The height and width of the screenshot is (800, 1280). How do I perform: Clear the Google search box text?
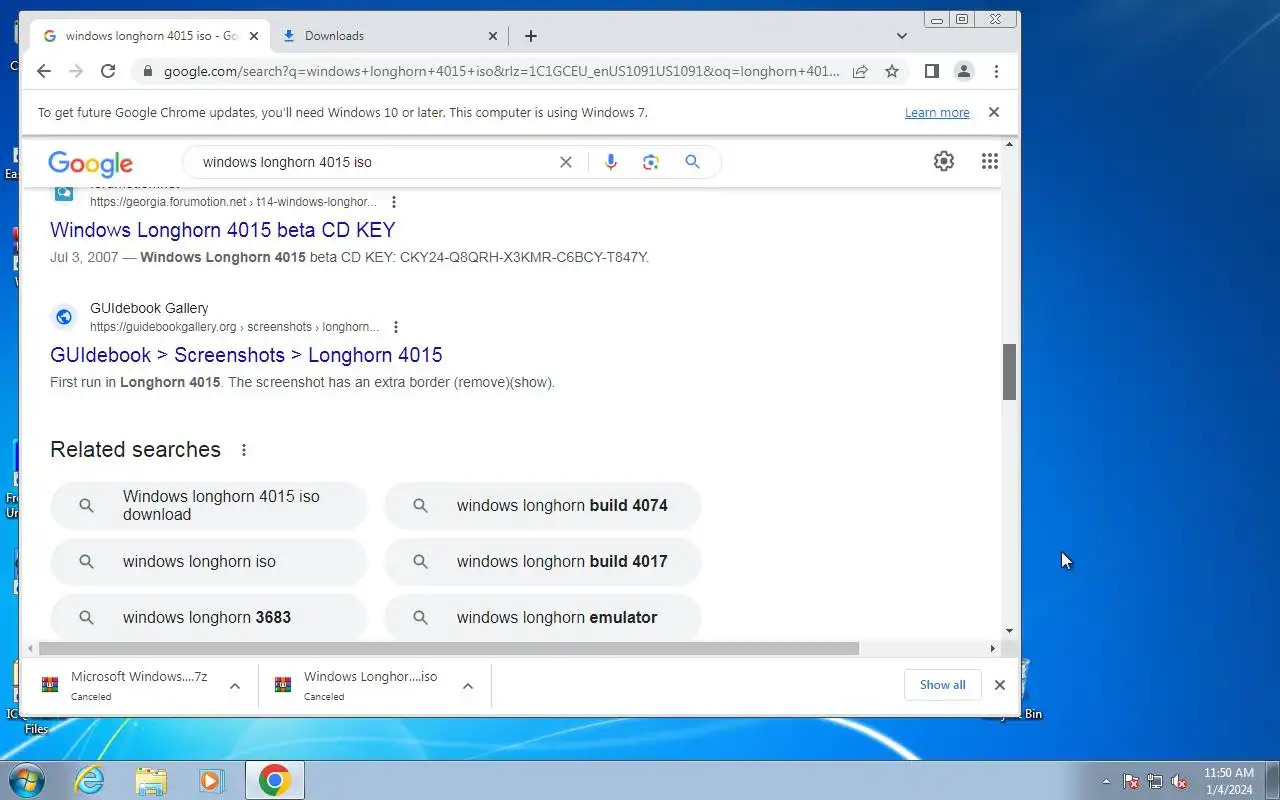(566, 162)
